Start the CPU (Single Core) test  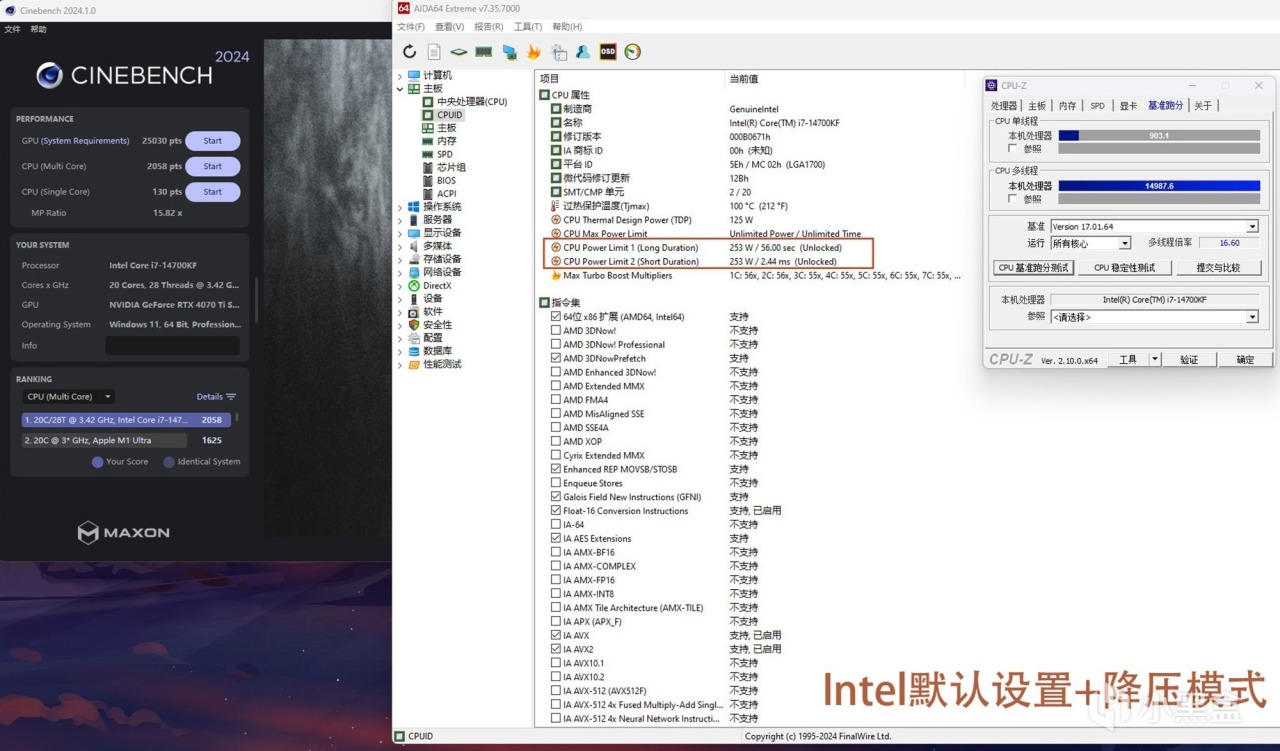click(x=213, y=192)
